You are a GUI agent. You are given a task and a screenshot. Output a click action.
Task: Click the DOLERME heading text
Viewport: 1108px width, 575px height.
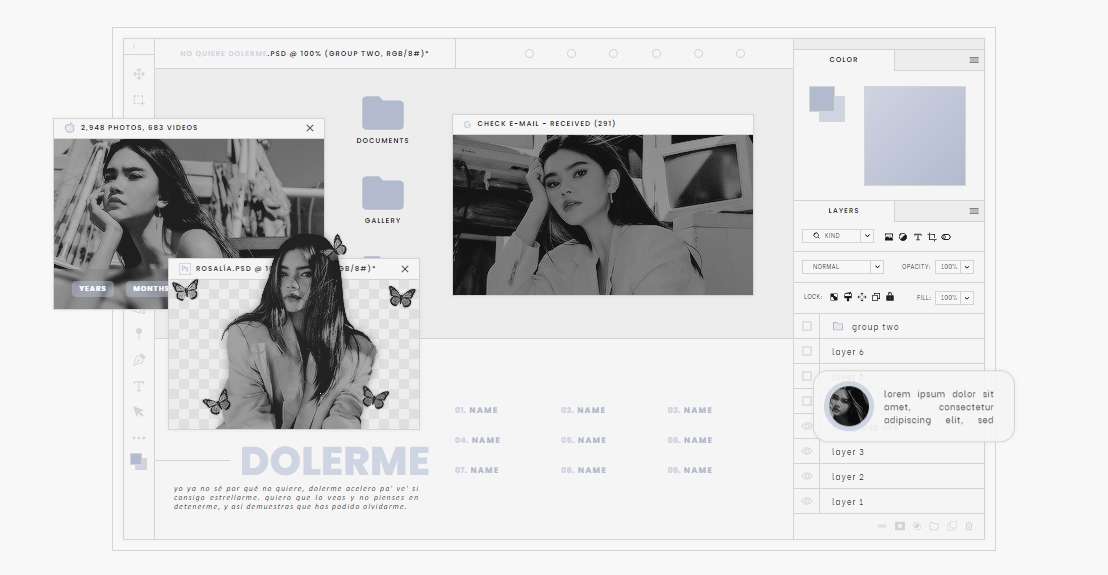pyautogui.click(x=334, y=461)
